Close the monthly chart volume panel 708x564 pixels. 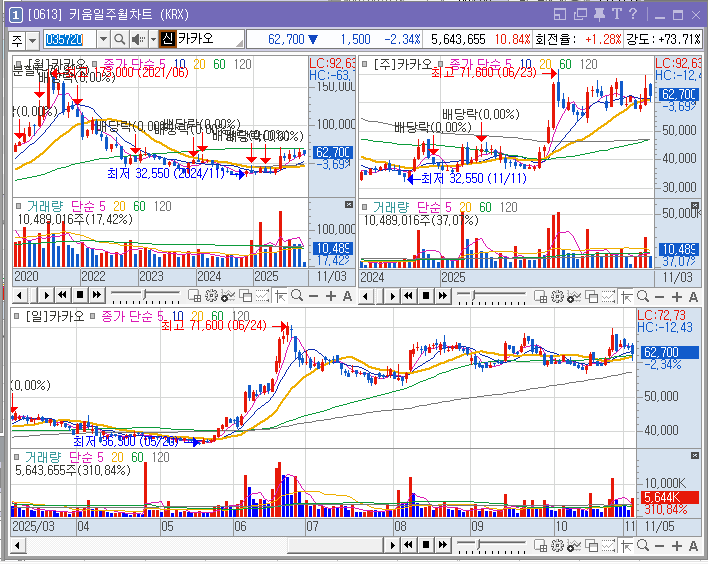349,205
